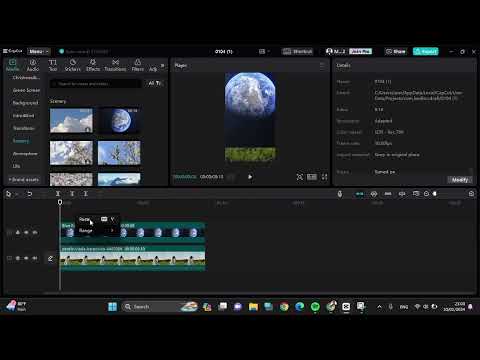Toggle auto snapping icon

[x=374, y=194]
